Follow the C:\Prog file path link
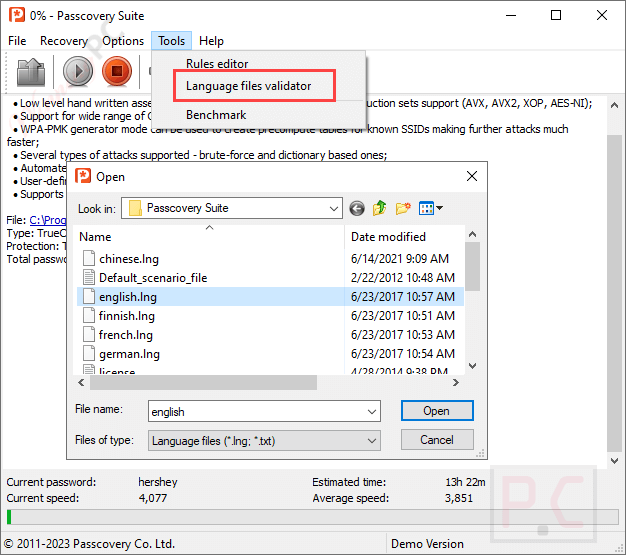The image size is (626, 555). point(48,220)
